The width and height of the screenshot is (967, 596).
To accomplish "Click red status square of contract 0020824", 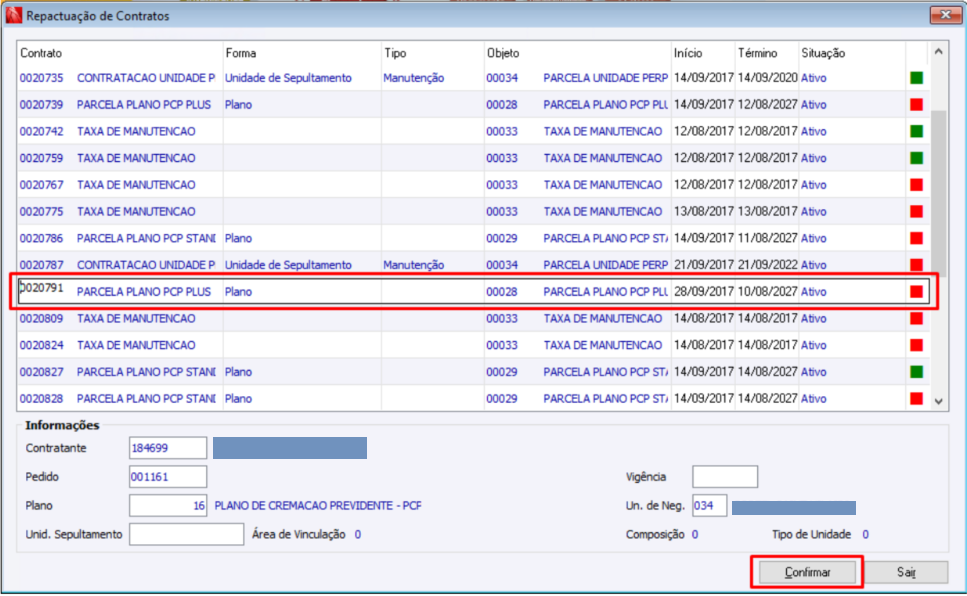I will tap(916, 345).
